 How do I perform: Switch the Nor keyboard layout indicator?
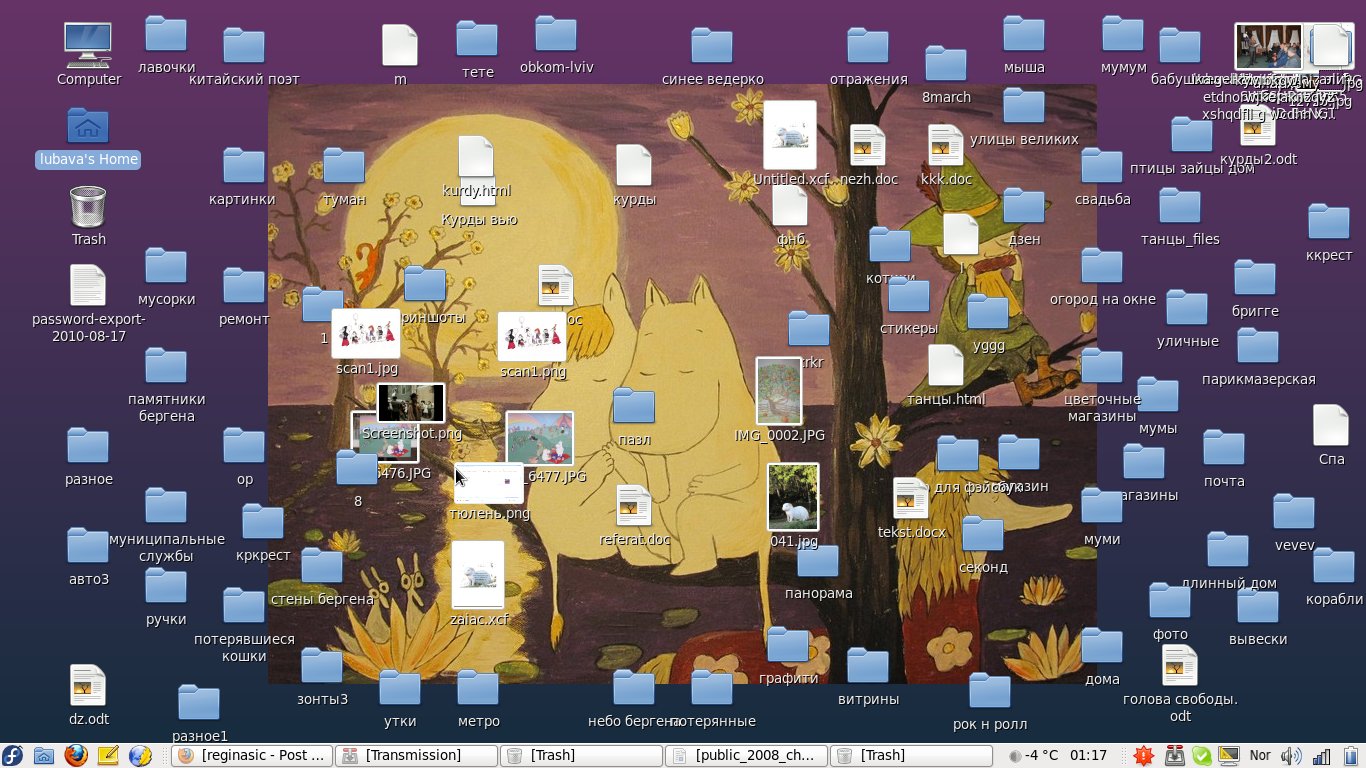point(1260,756)
